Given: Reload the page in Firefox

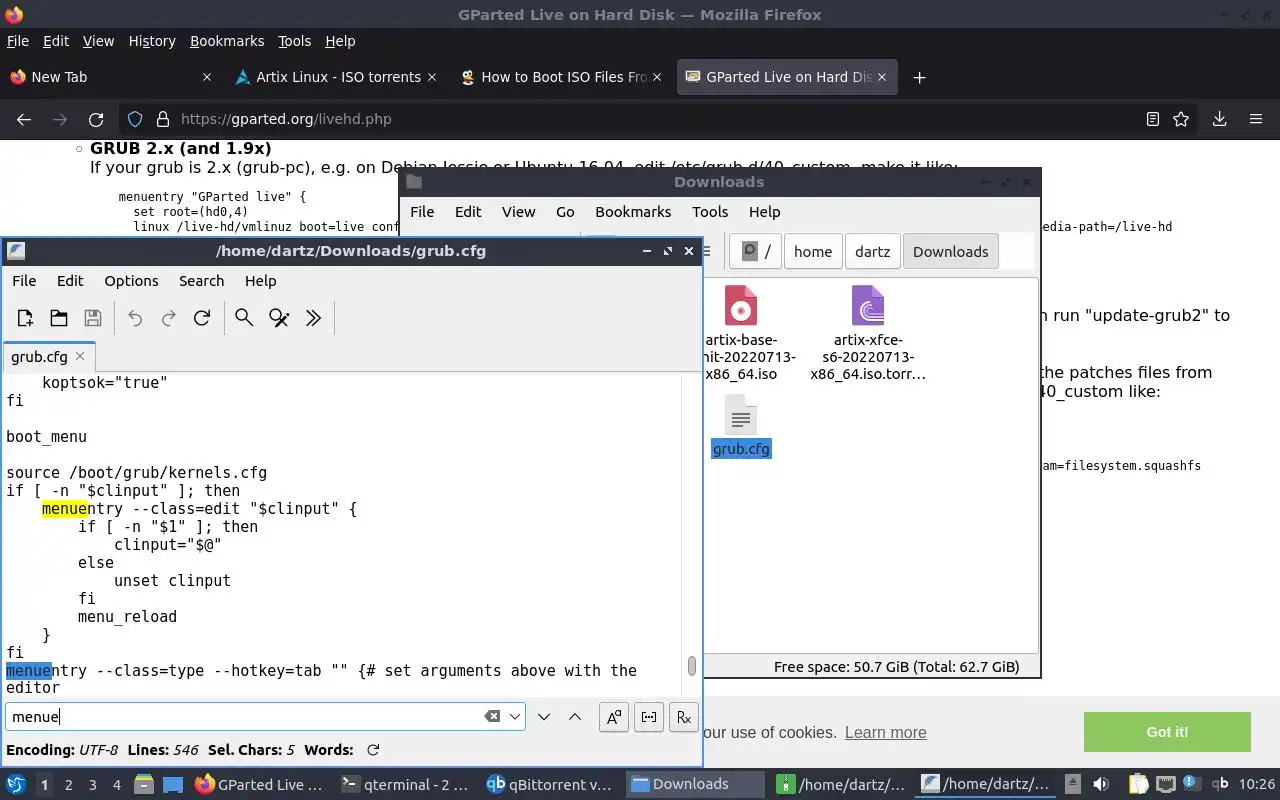Looking at the screenshot, I should (x=96, y=119).
